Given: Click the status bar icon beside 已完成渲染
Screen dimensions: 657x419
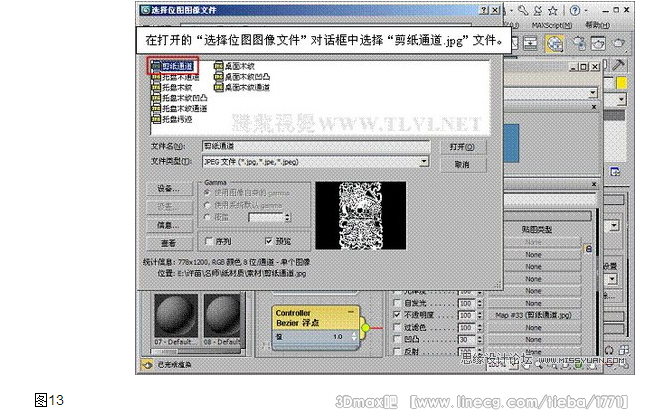Looking at the screenshot, I should [x=147, y=365].
